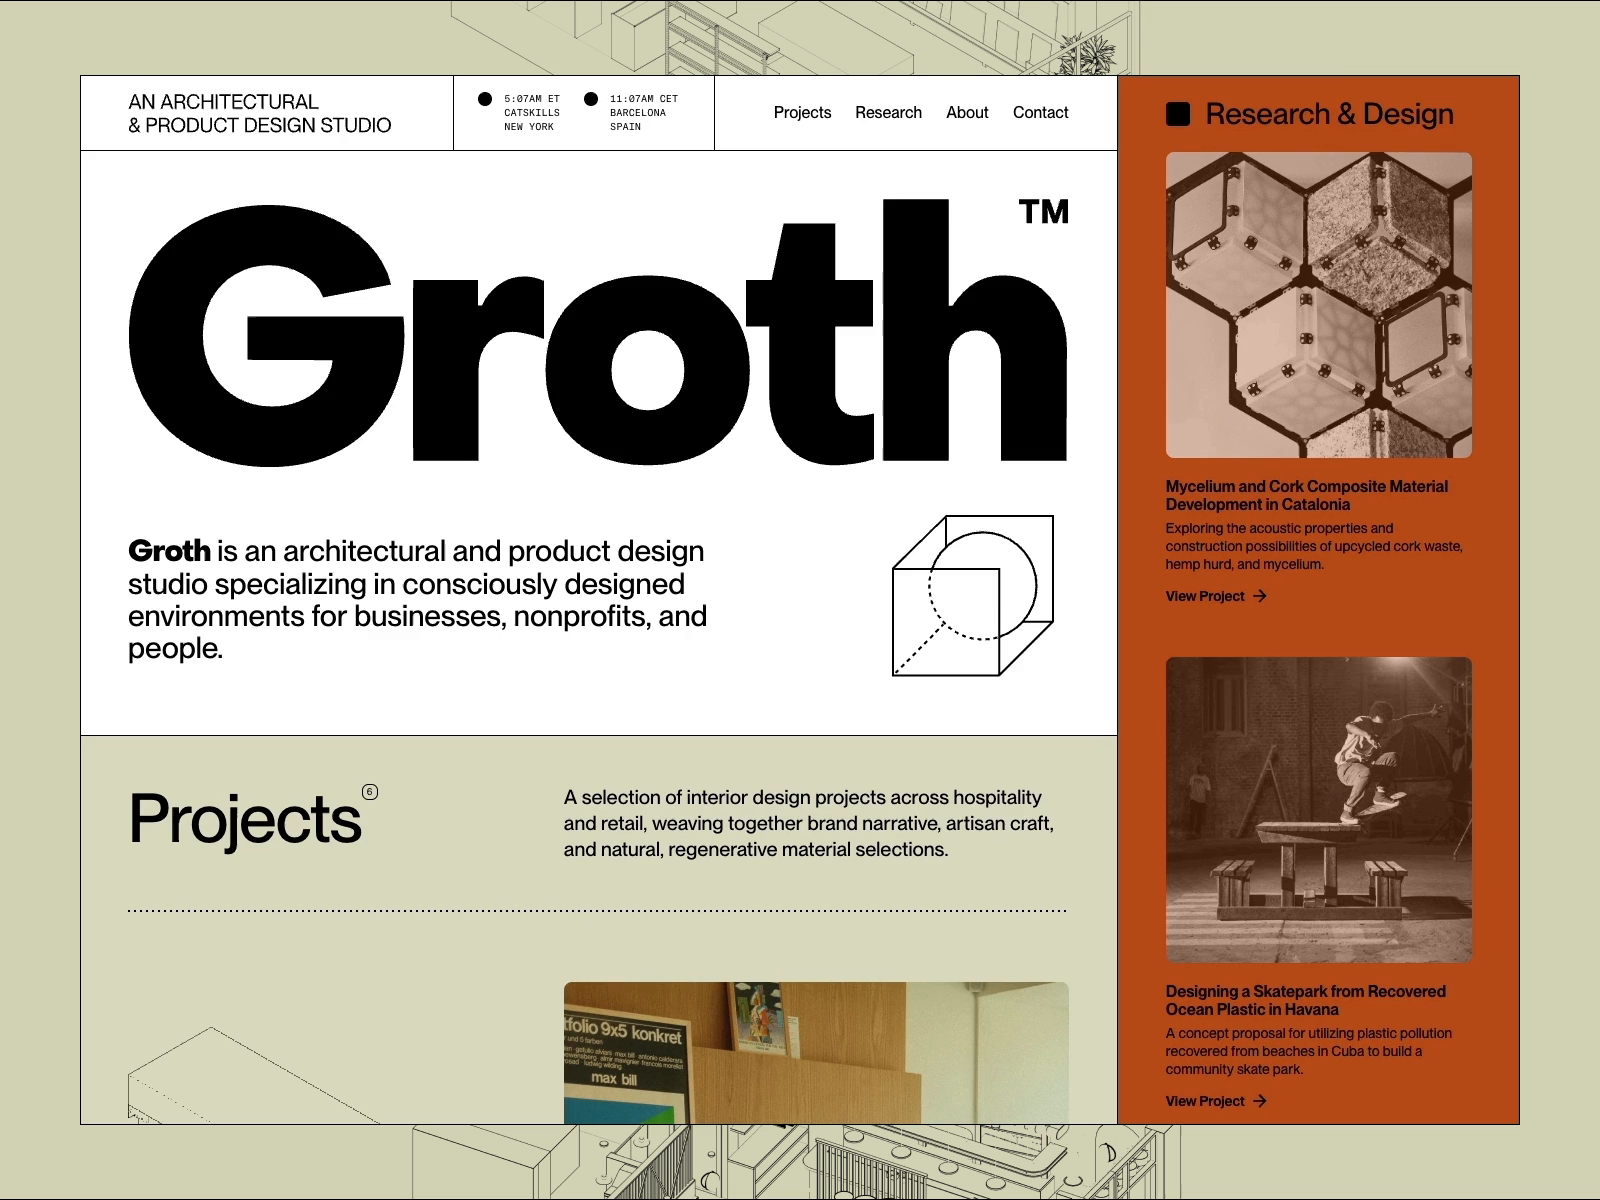Click the black square beside Research & Design
This screenshot has width=1600, height=1200.
[1178, 114]
